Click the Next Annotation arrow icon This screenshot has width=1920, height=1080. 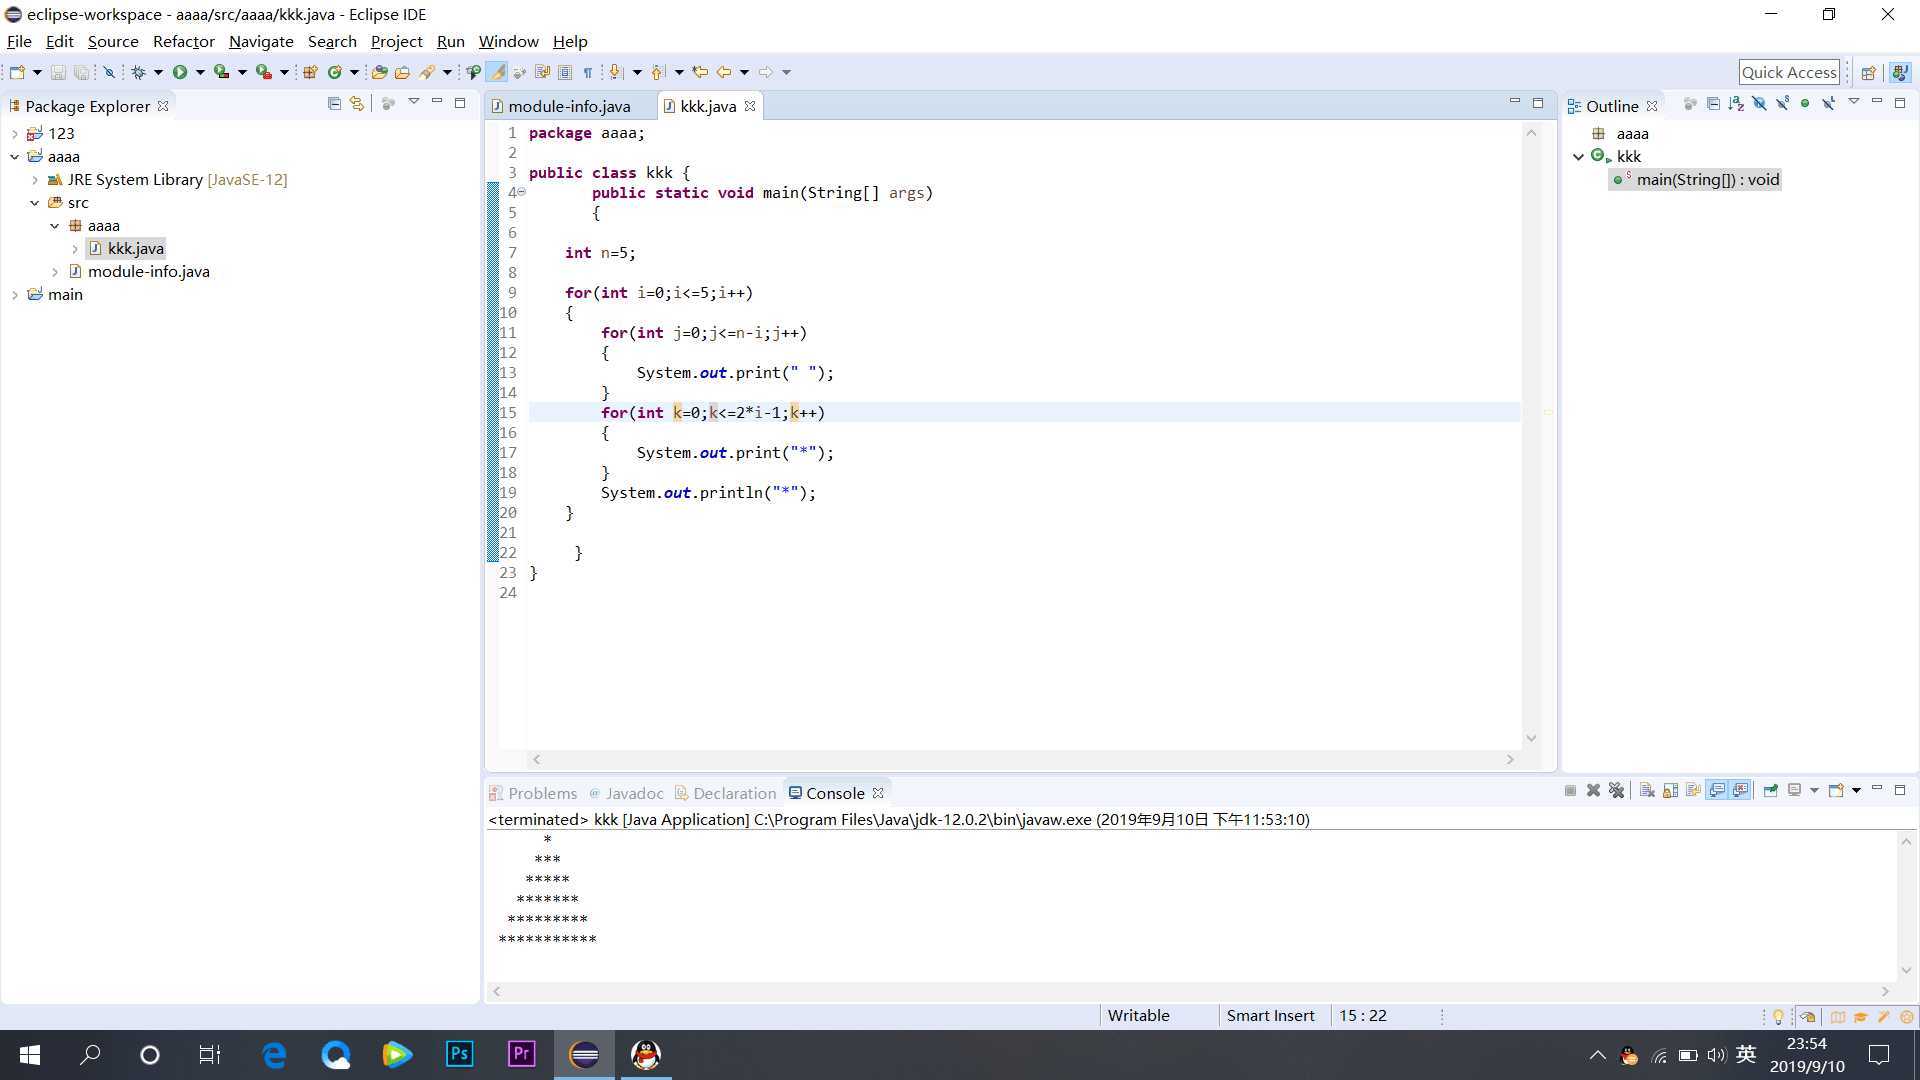coord(616,72)
